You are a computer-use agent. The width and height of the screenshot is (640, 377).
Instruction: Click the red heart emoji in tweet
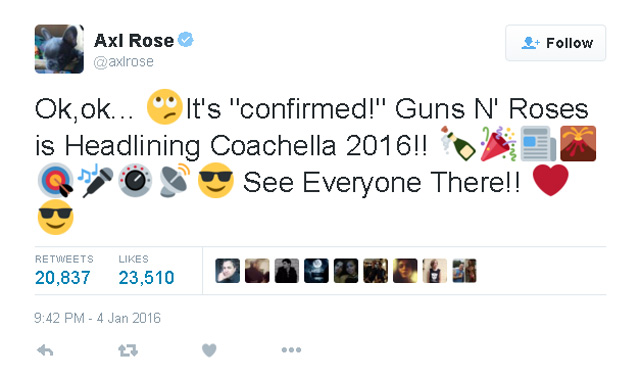point(551,180)
